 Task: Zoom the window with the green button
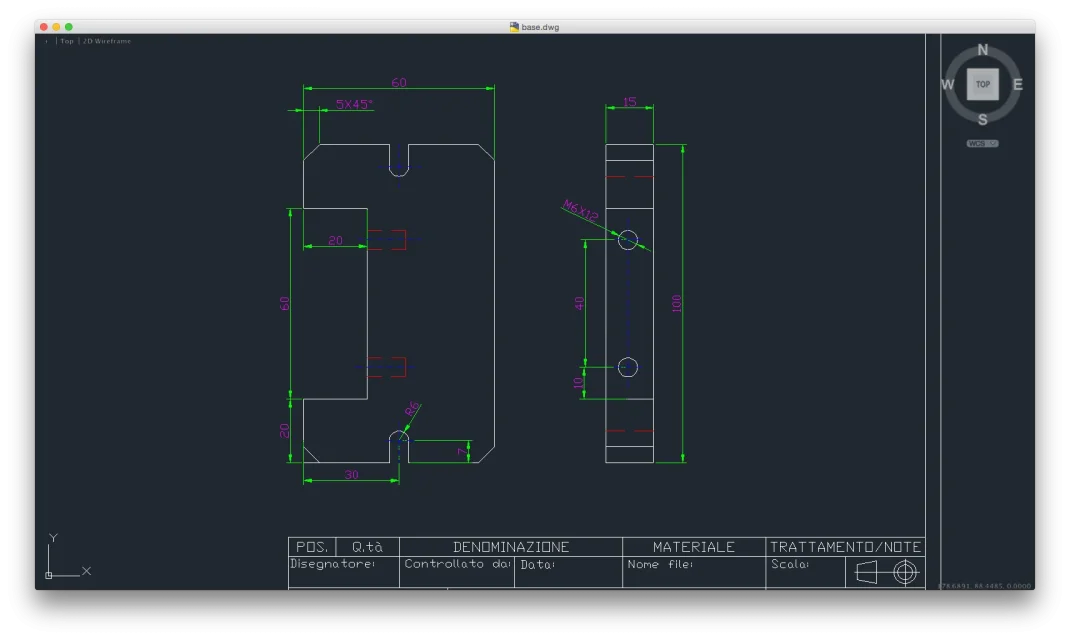68,27
